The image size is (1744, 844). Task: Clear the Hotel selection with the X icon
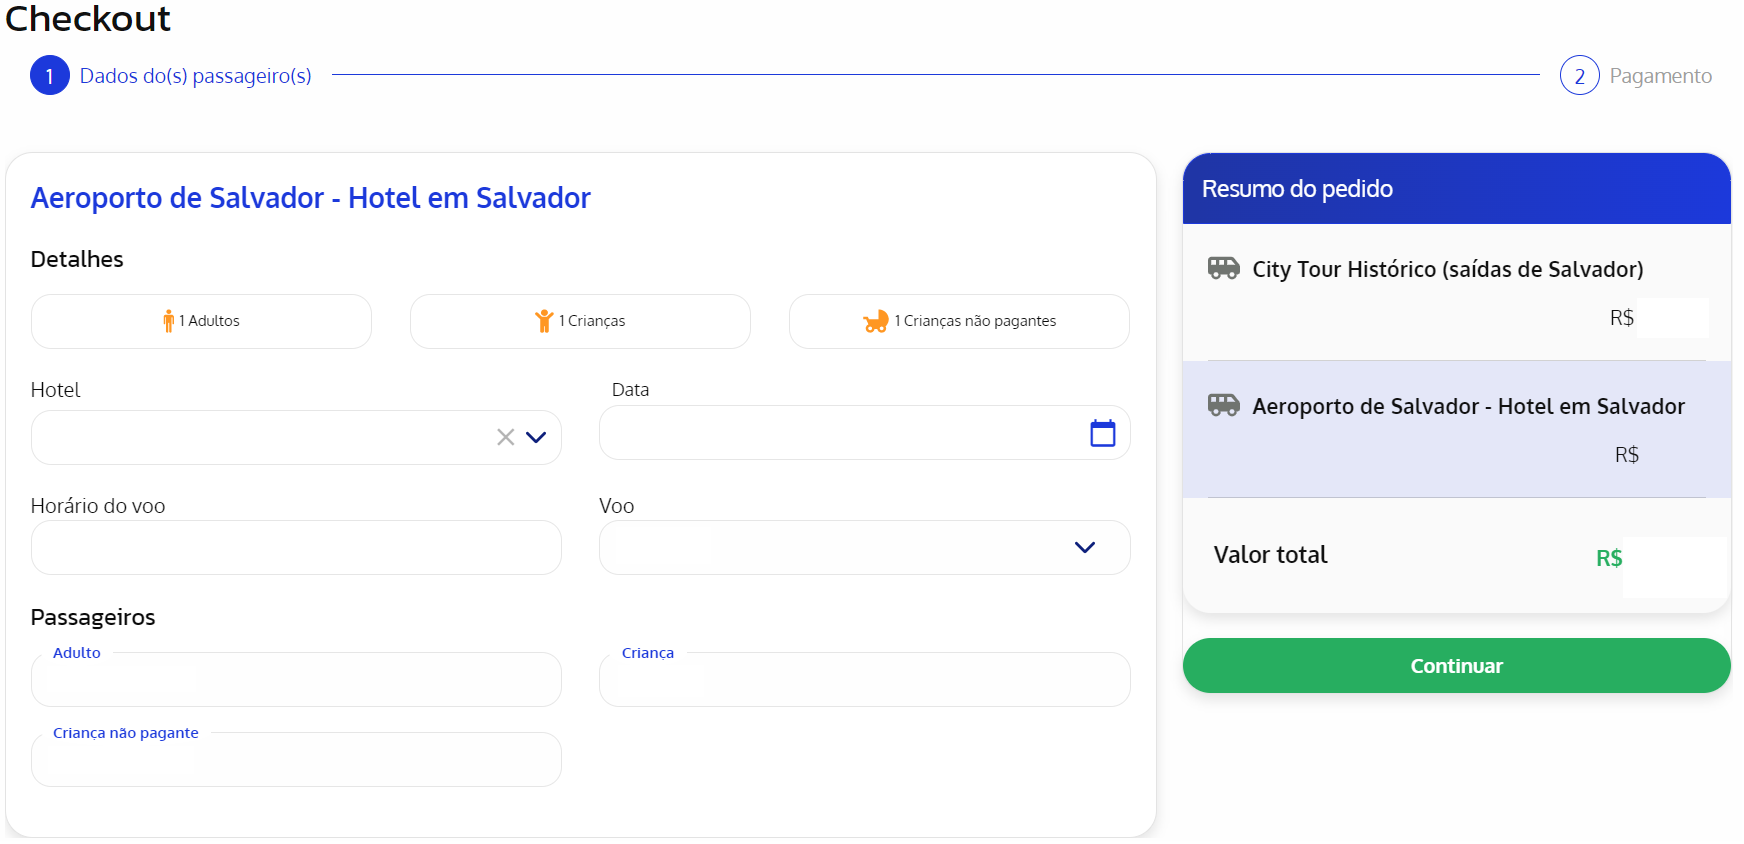[506, 437]
